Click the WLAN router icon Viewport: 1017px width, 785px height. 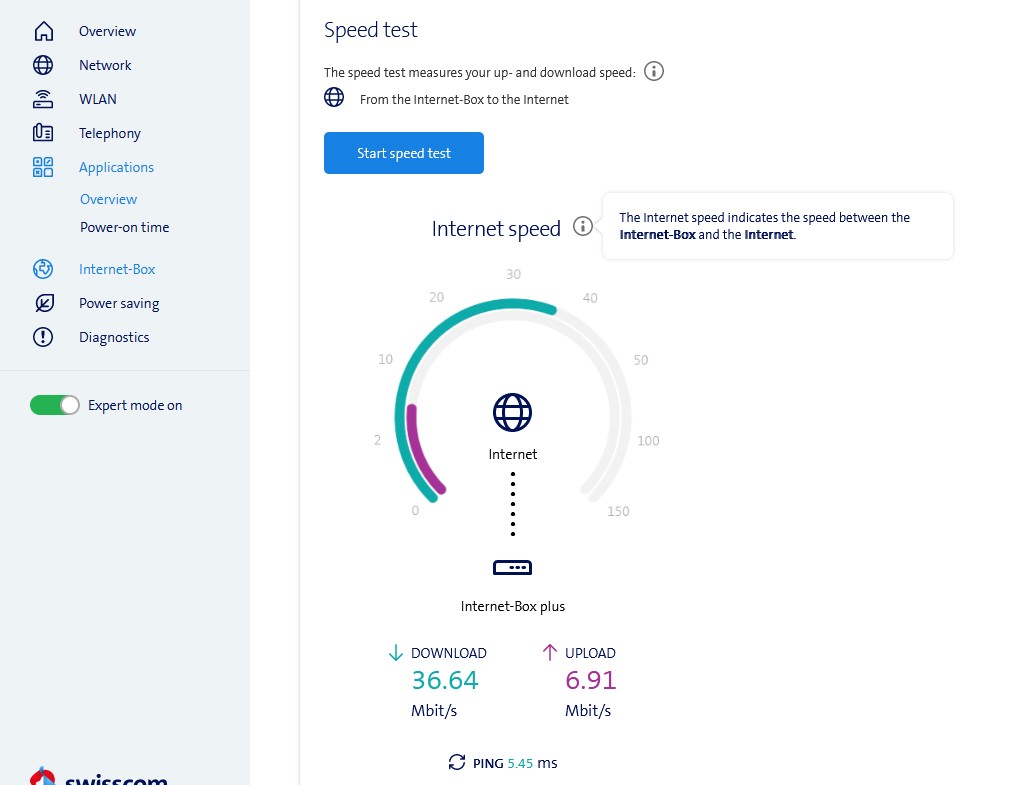coord(43,99)
